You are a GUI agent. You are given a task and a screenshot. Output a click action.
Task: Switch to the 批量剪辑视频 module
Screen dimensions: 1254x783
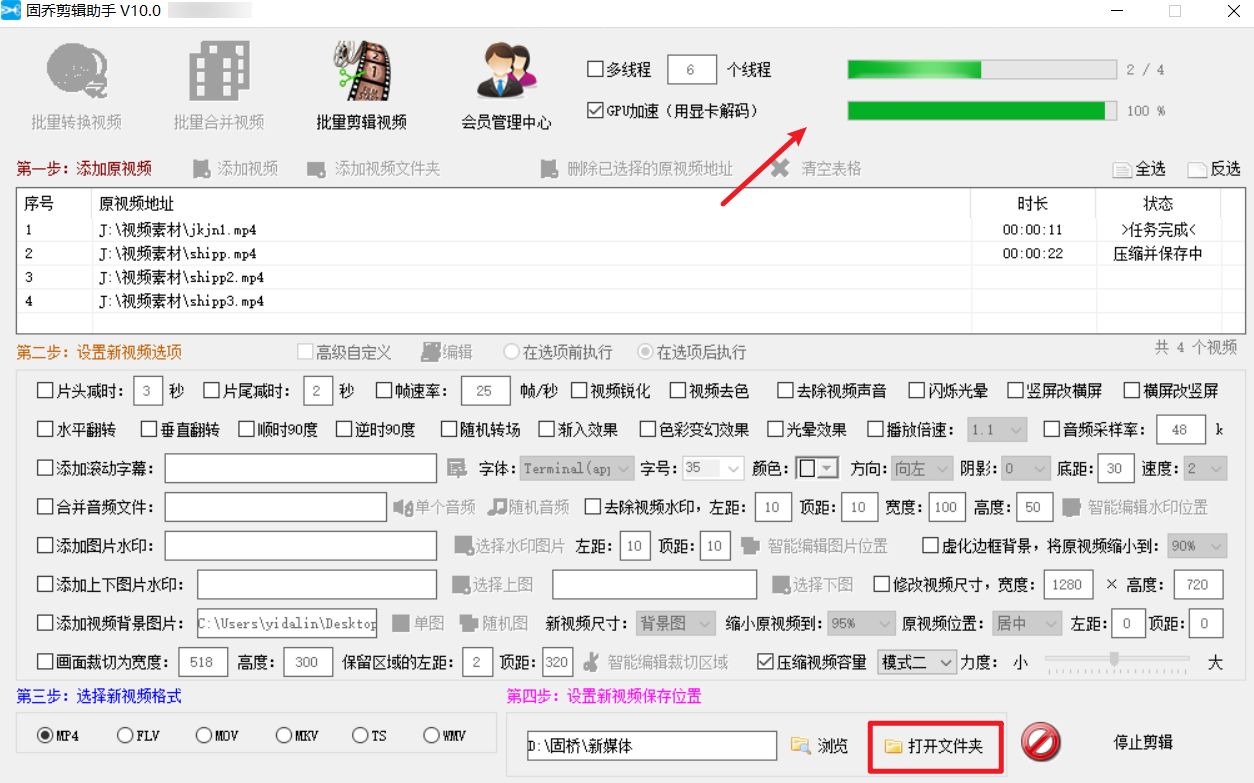360,75
